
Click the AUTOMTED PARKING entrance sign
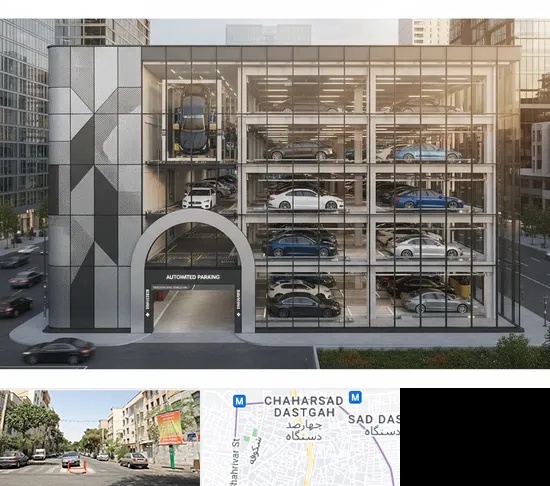pyautogui.click(x=193, y=277)
